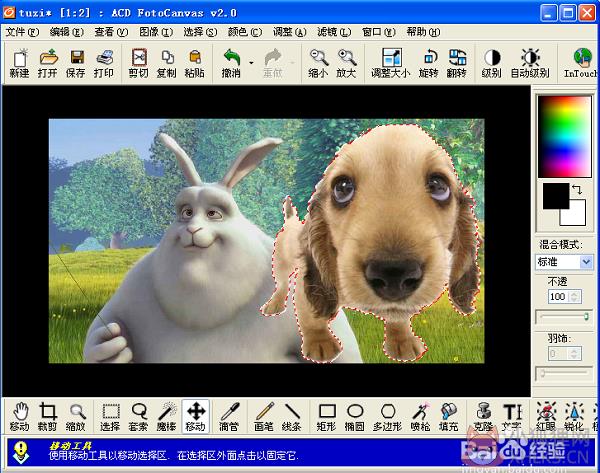This screenshot has height=473, width=600.
Task: Open the Resize (调整大小) tool
Action: [391, 63]
